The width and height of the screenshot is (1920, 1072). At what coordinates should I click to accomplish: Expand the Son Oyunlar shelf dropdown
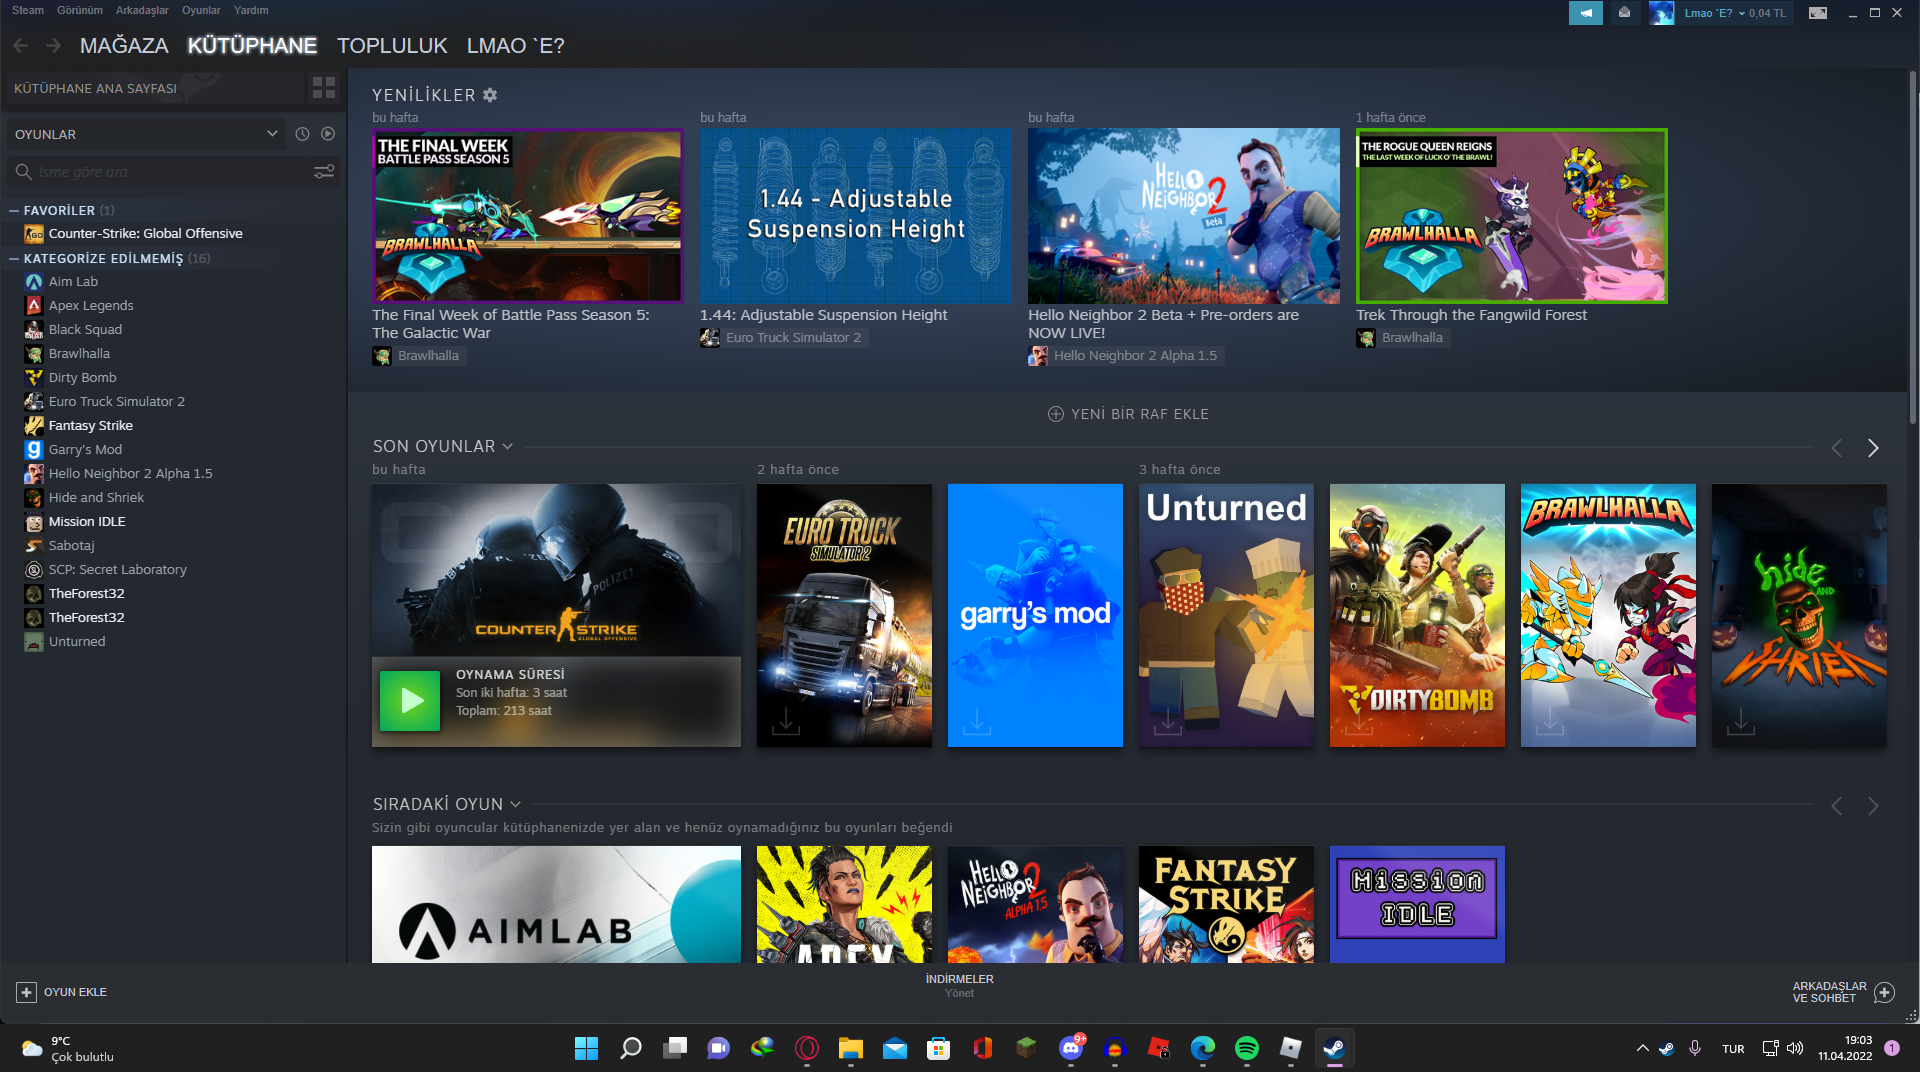[507, 446]
